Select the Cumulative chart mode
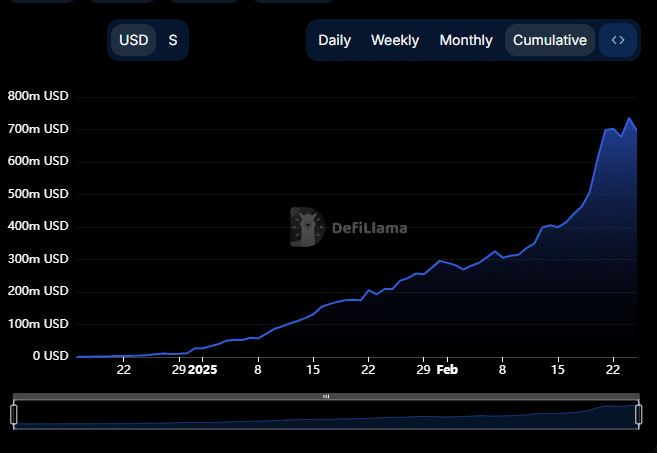This screenshot has width=657, height=453. click(x=550, y=40)
